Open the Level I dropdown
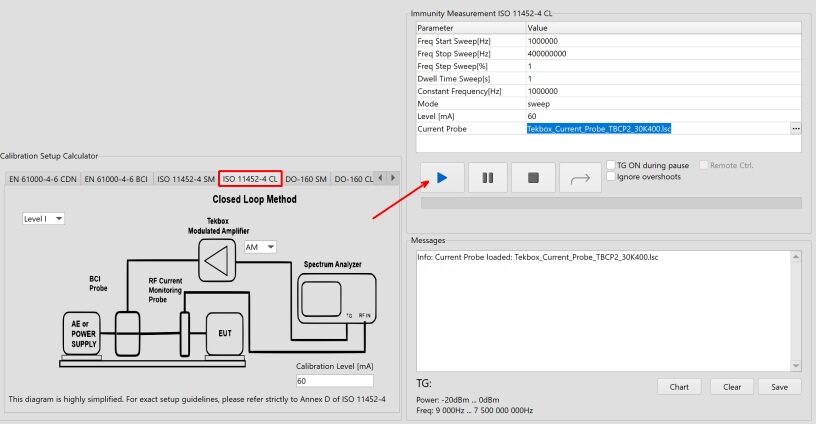This screenshot has height=424, width=816. [43, 219]
